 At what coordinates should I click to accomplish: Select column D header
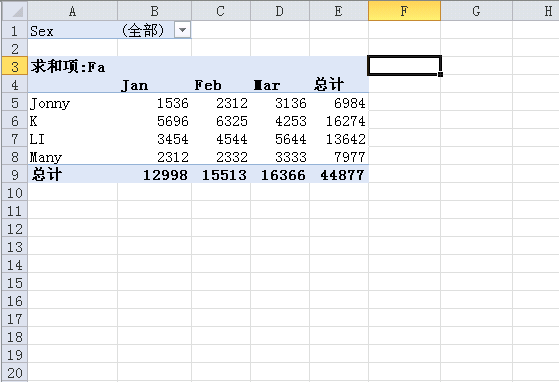click(x=280, y=11)
